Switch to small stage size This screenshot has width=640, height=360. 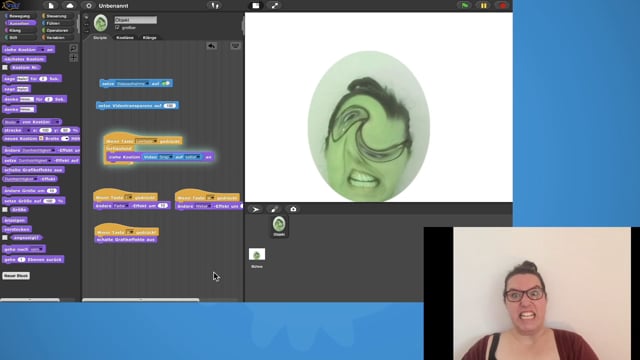[x=256, y=6]
